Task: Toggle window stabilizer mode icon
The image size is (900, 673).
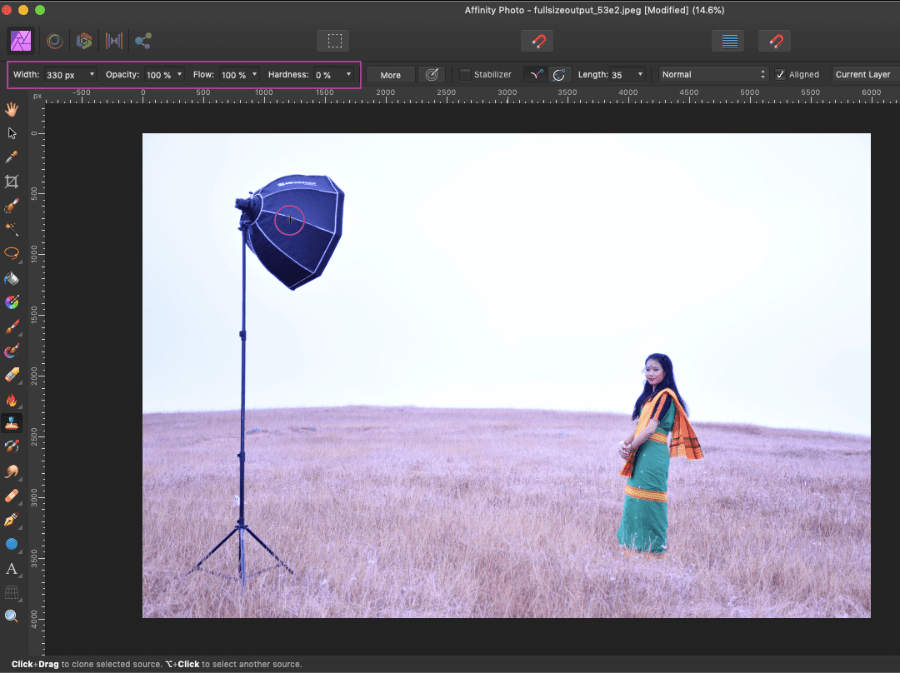Action: (559, 75)
